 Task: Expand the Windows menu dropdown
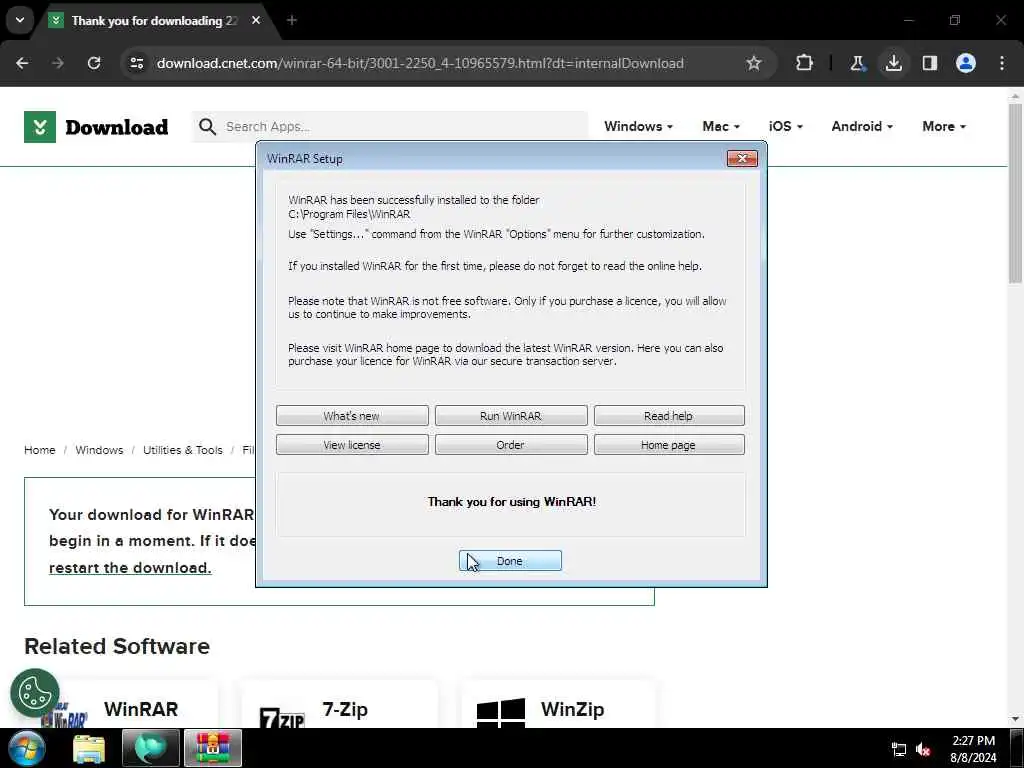pyautogui.click(x=639, y=127)
